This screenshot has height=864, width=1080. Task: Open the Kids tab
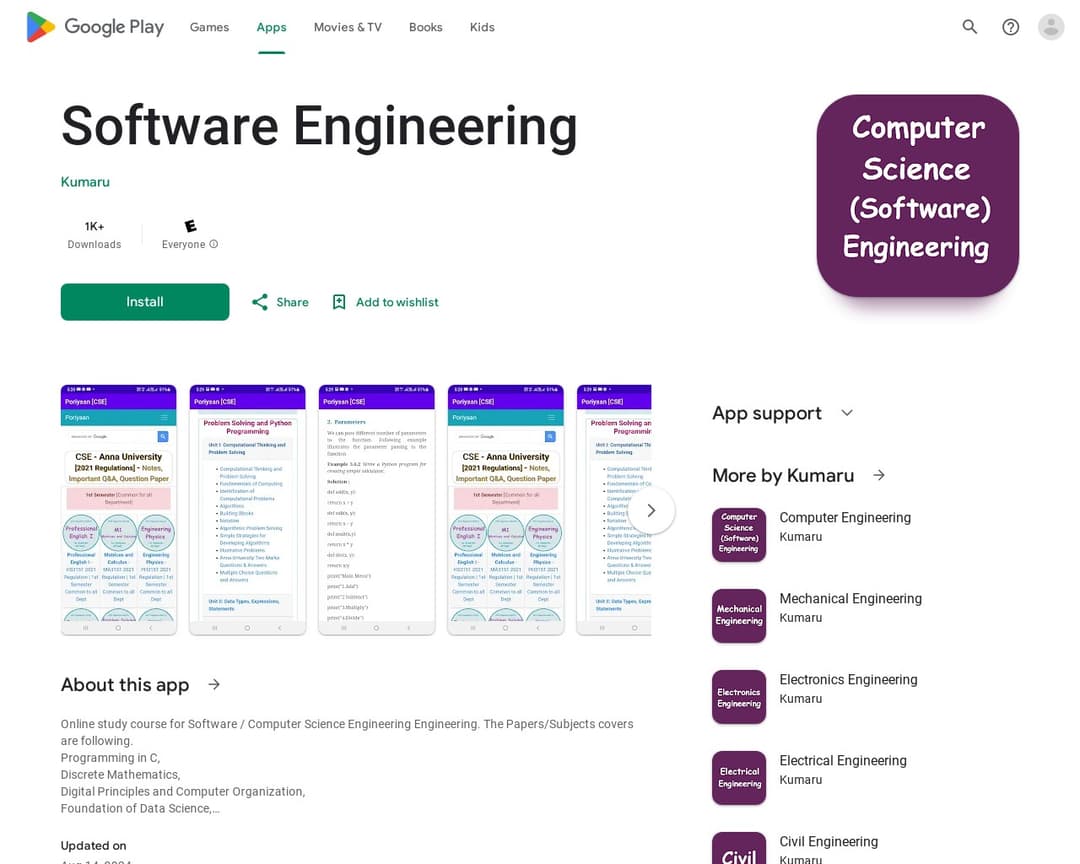pyautogui.click(x=482, y=27)
